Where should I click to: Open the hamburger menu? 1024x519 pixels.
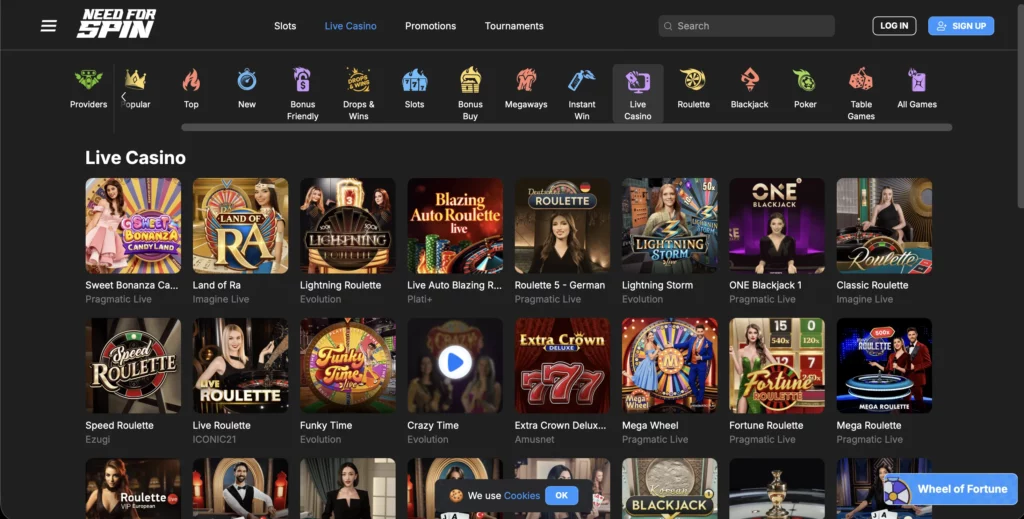[48, 26]
